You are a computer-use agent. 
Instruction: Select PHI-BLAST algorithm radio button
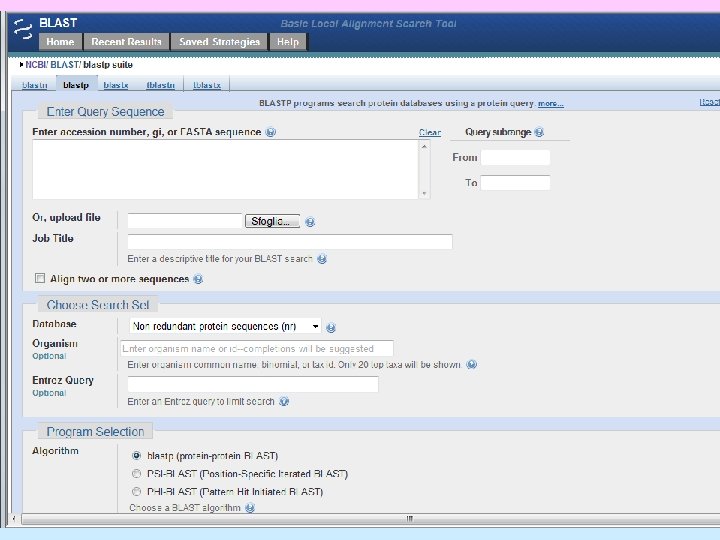tap(136, 491)
